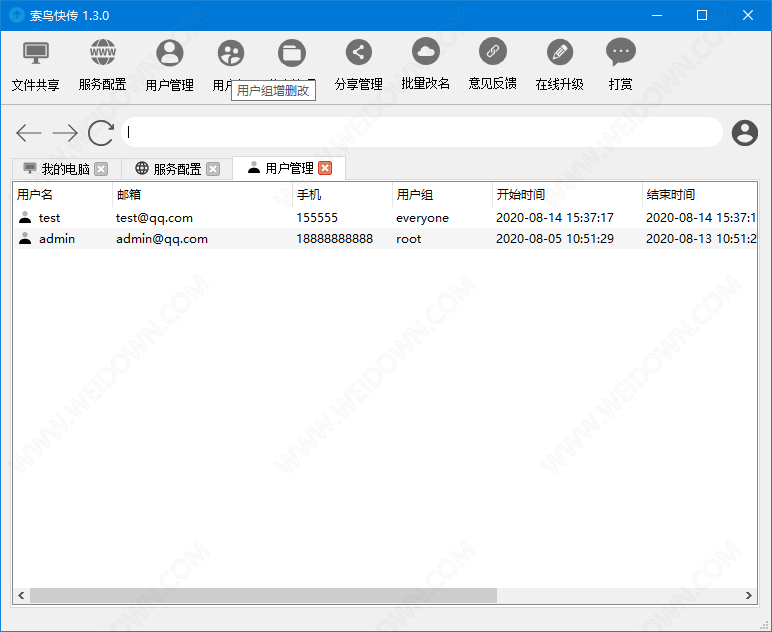The width and height of the screenshot is (772, 632).
Task: Click horizontal scrollbar right arrow
Action: tap(749, 595)
